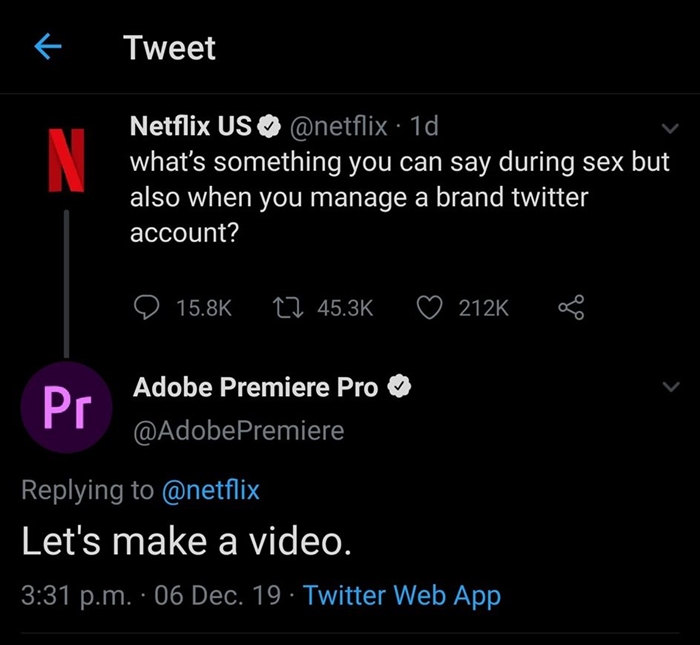700x645 pixels.
Task: Open the Adobe Premiere Pro avatar
Action: (67, 408)
